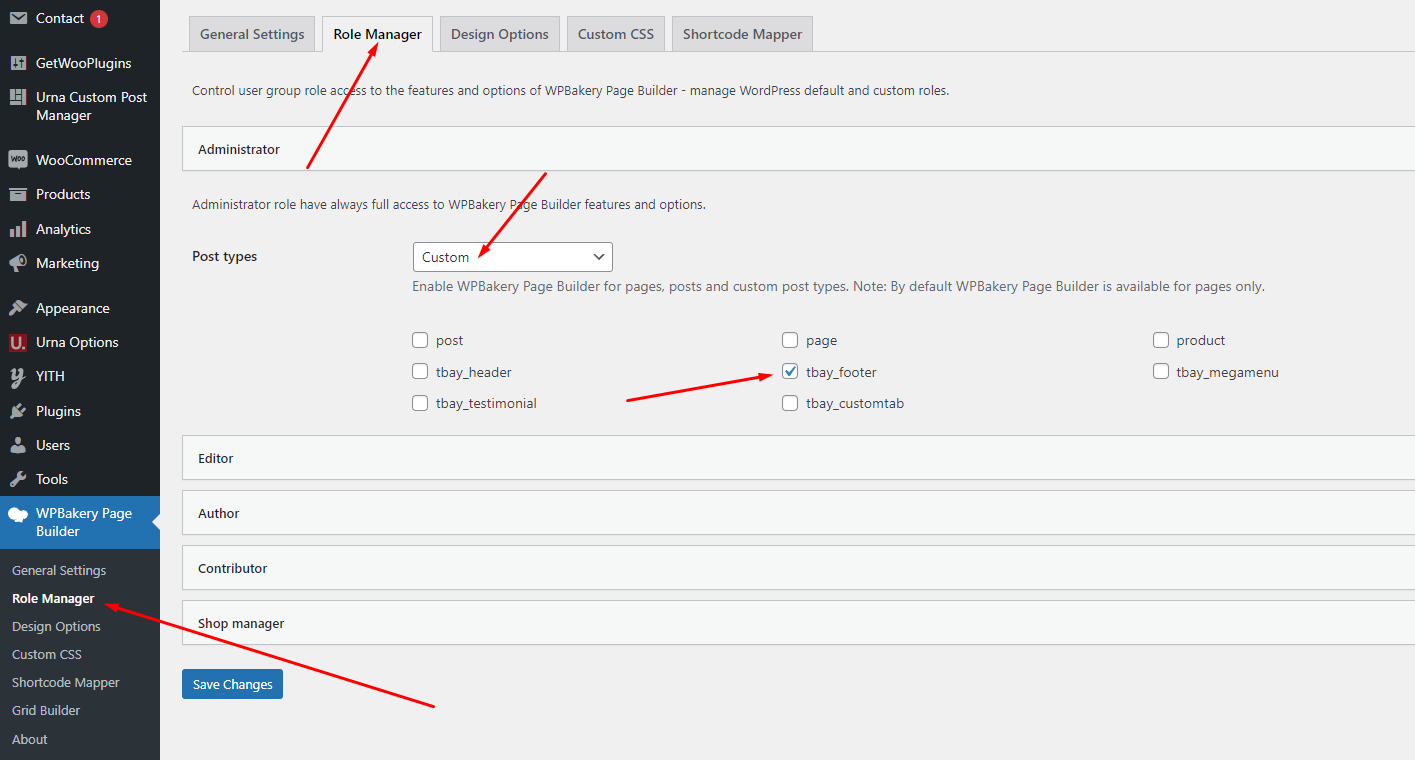Click the Users person icon
The width and height of the screenshot is (1415, 760).
point(18,445)
